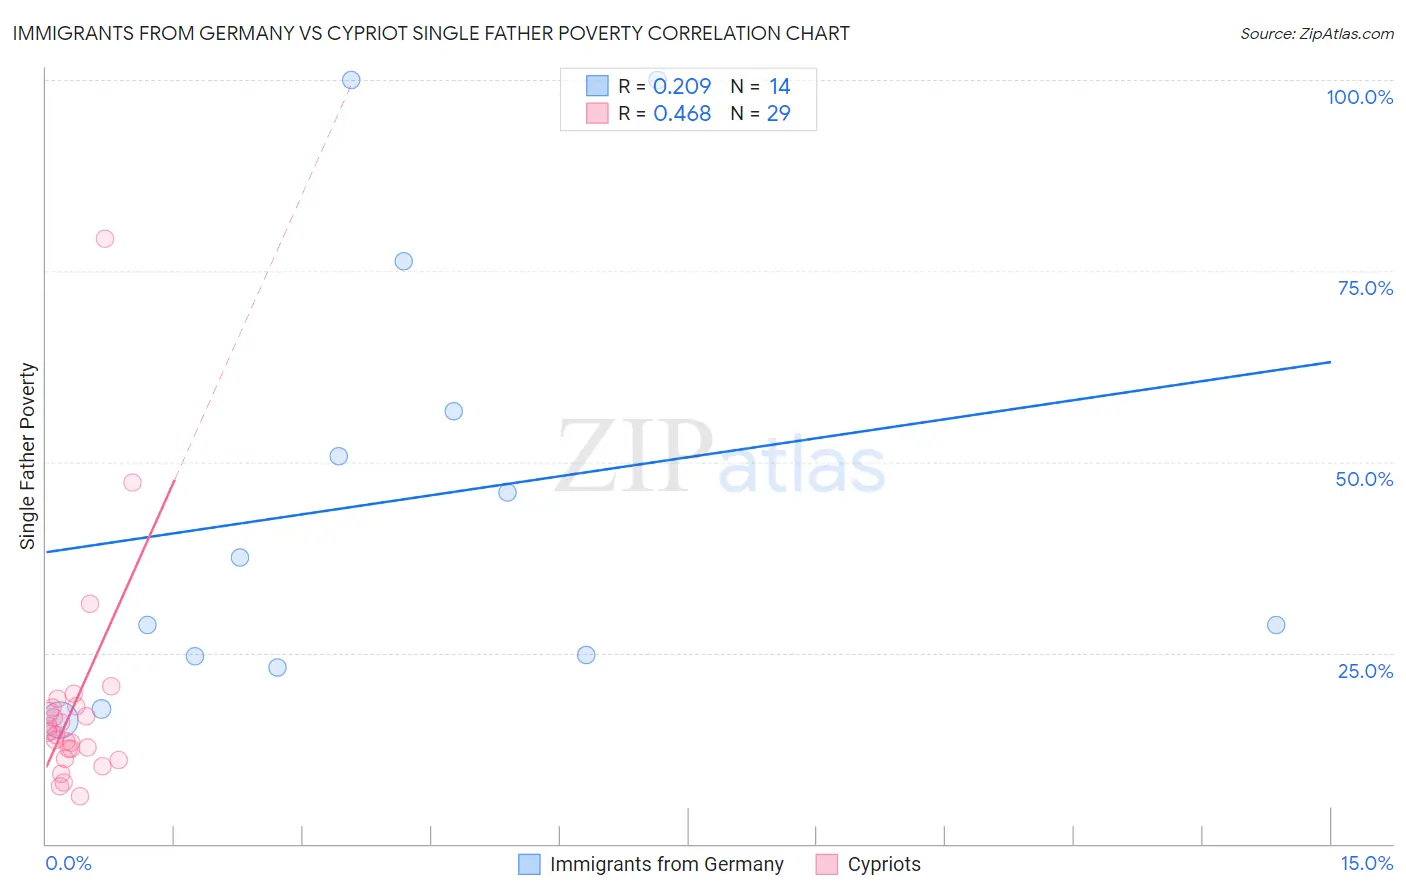Image resolution: width=1406 pixels, height=892 pixels.
Task: Click the pink Cypriots legend swatch
Action: [x=826, y=864]
